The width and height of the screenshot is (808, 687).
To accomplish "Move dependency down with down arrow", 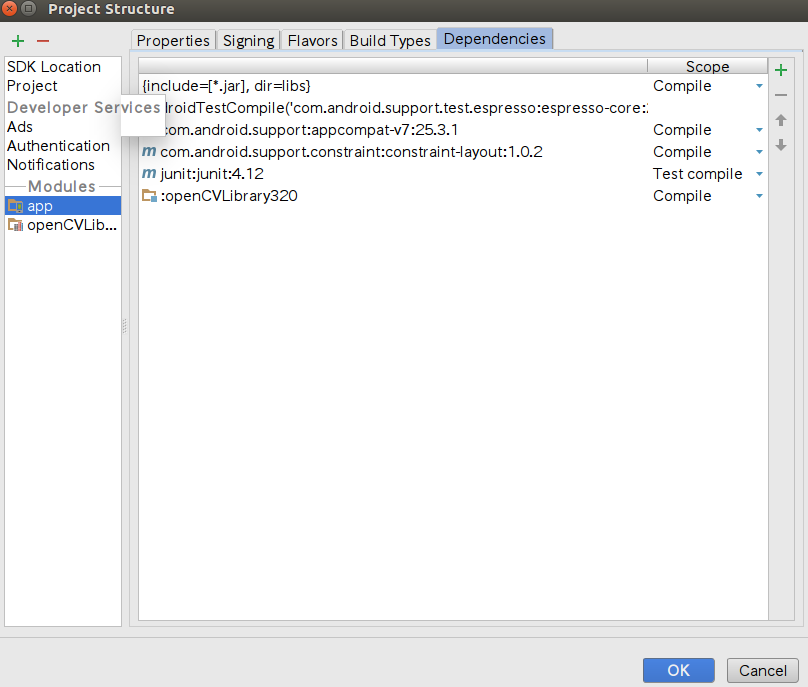I will click(781, 145).
